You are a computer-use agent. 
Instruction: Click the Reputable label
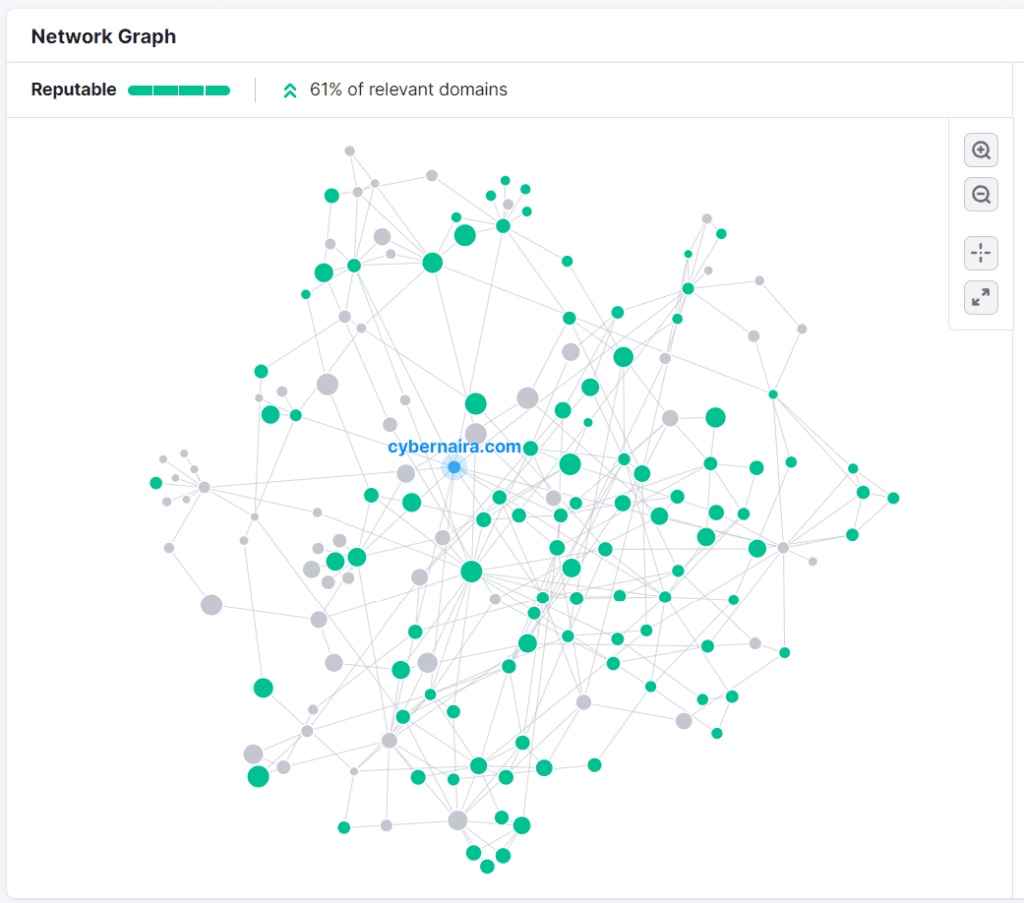click(73, 89)
